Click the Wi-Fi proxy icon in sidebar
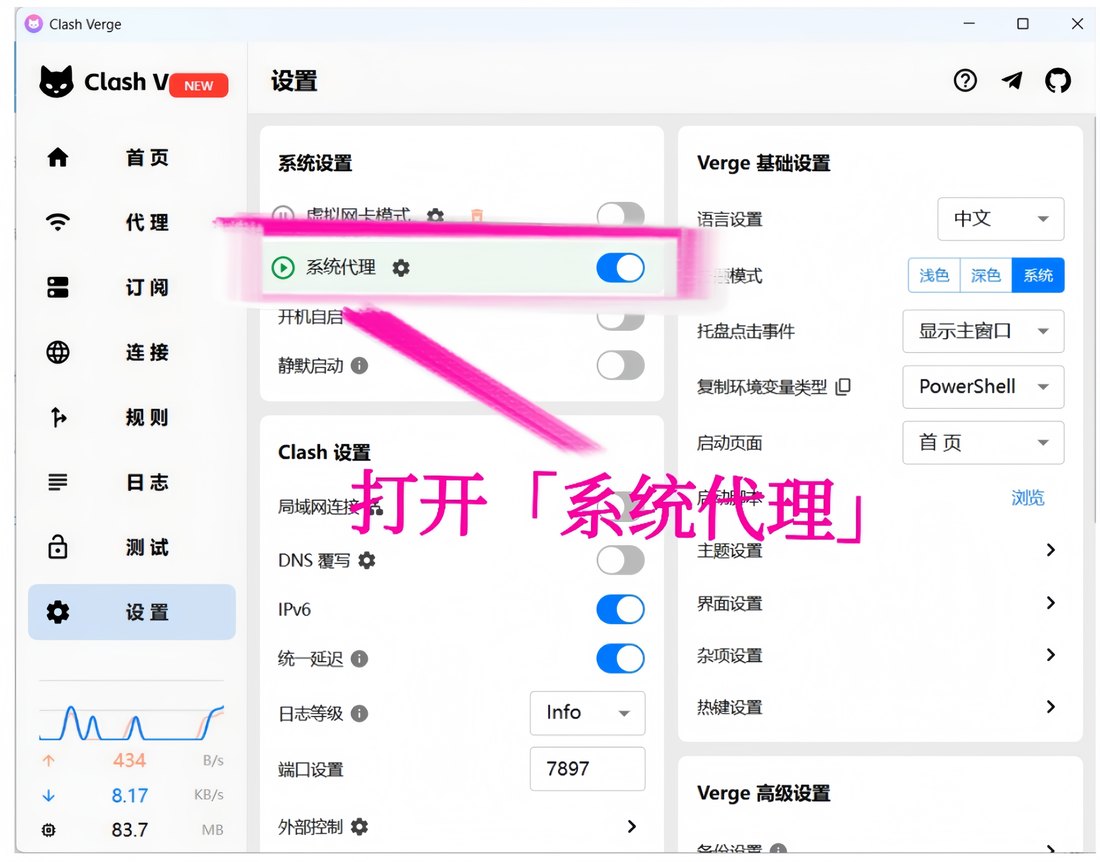Image resolution: width=1100 pixels, height=862 pixels. (x=58, y=222)
